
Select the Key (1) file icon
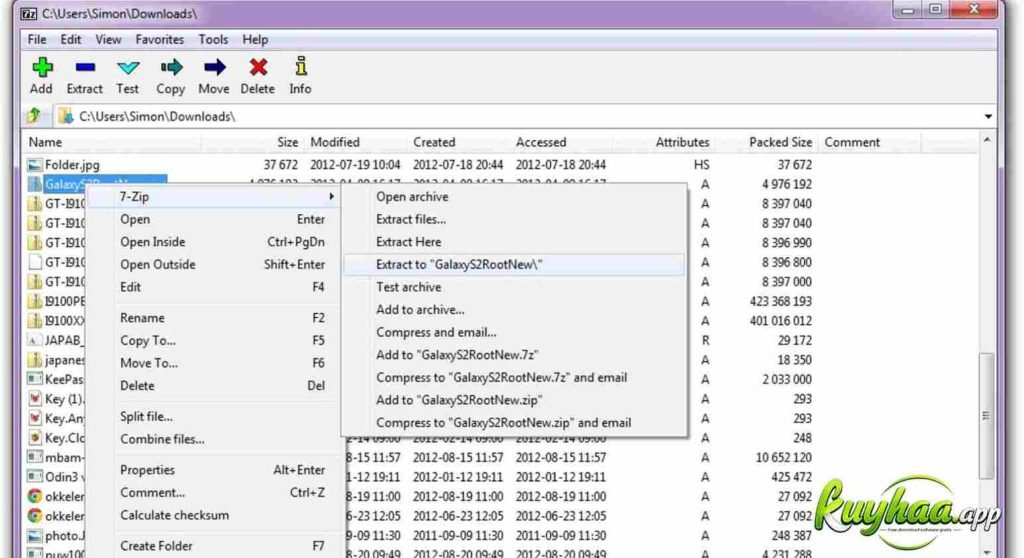[x=35, y=399]
